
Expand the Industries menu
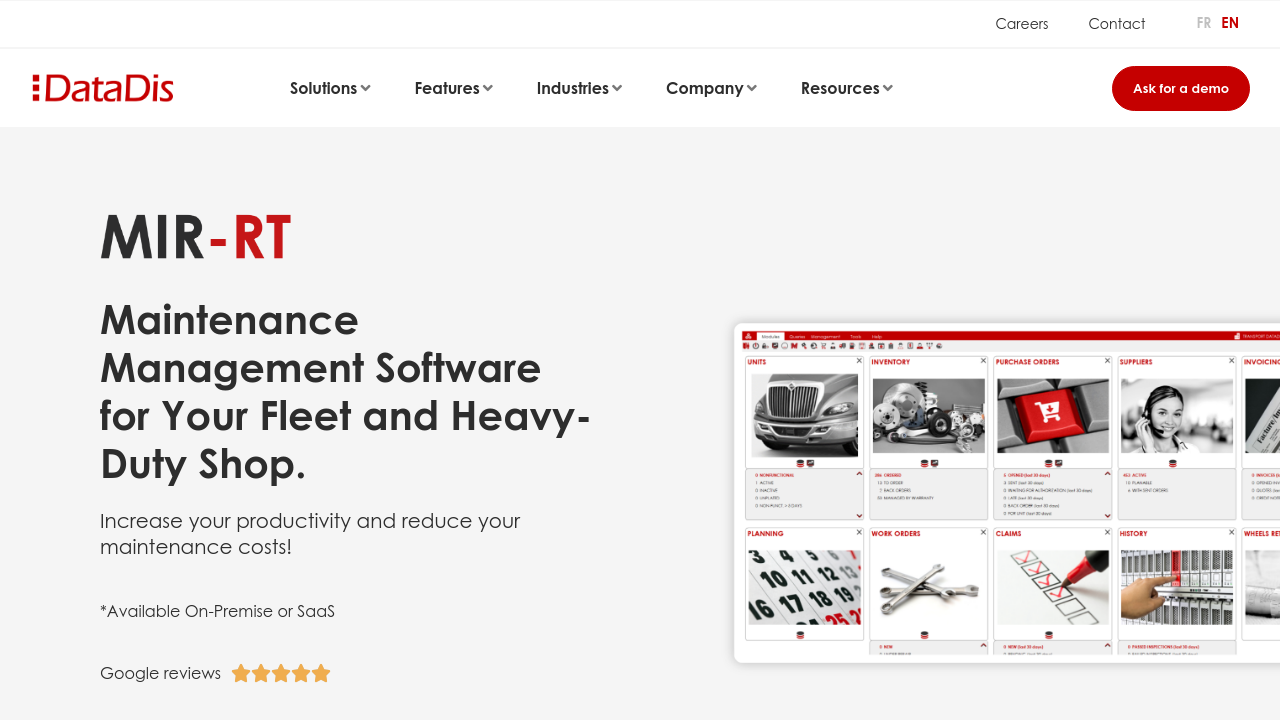click(579, 88)
